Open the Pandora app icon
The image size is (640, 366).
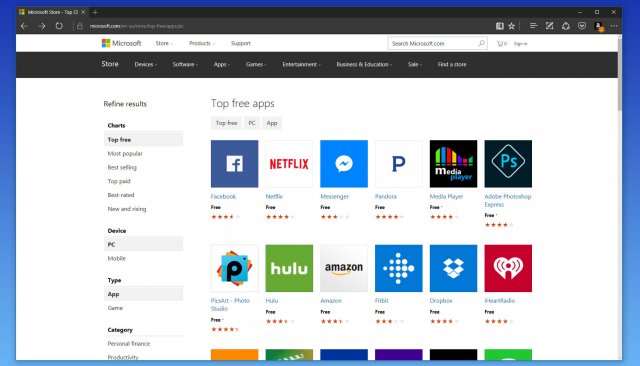pos(399,164)
